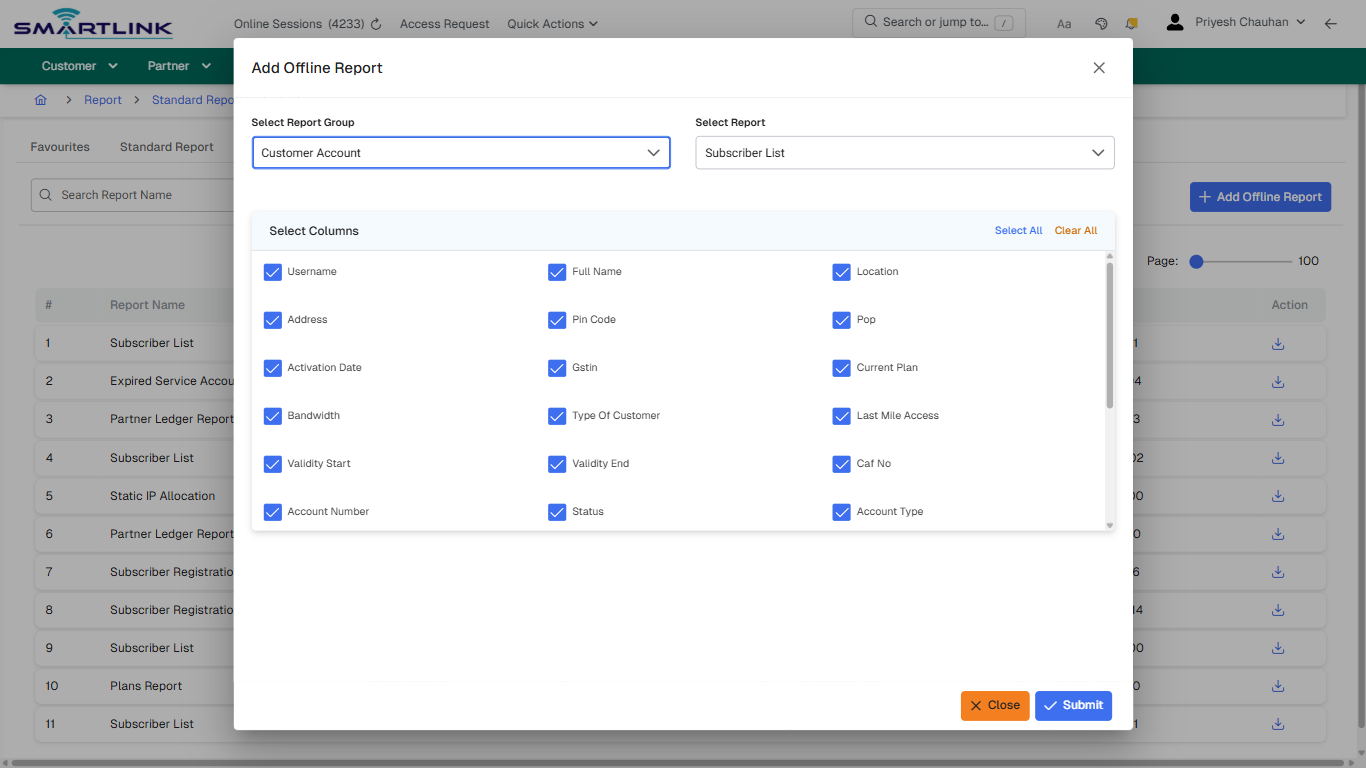1366x768 pixels.
Task: Download the Static IP Allocation report
Action: (1277, 495)
